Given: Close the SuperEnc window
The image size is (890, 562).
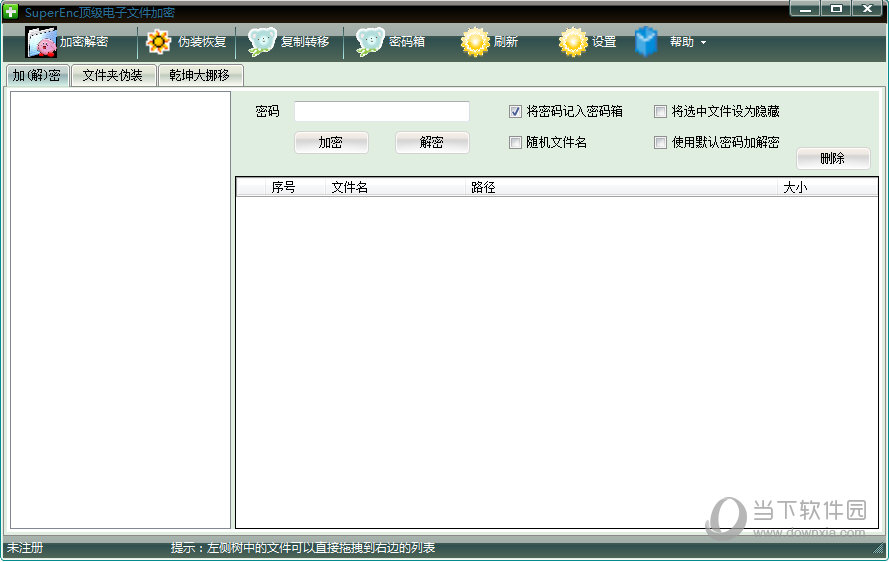Looking at the screenshot, I should (867, 9).
